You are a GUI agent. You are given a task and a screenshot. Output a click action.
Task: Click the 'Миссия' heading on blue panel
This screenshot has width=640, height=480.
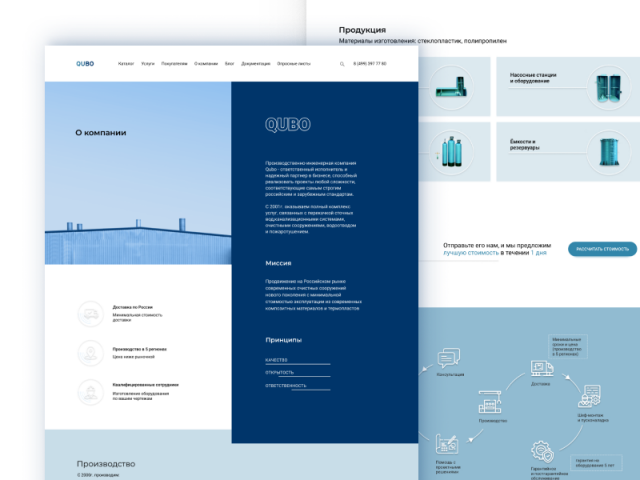pyautogui.click(x=278, y=263)
